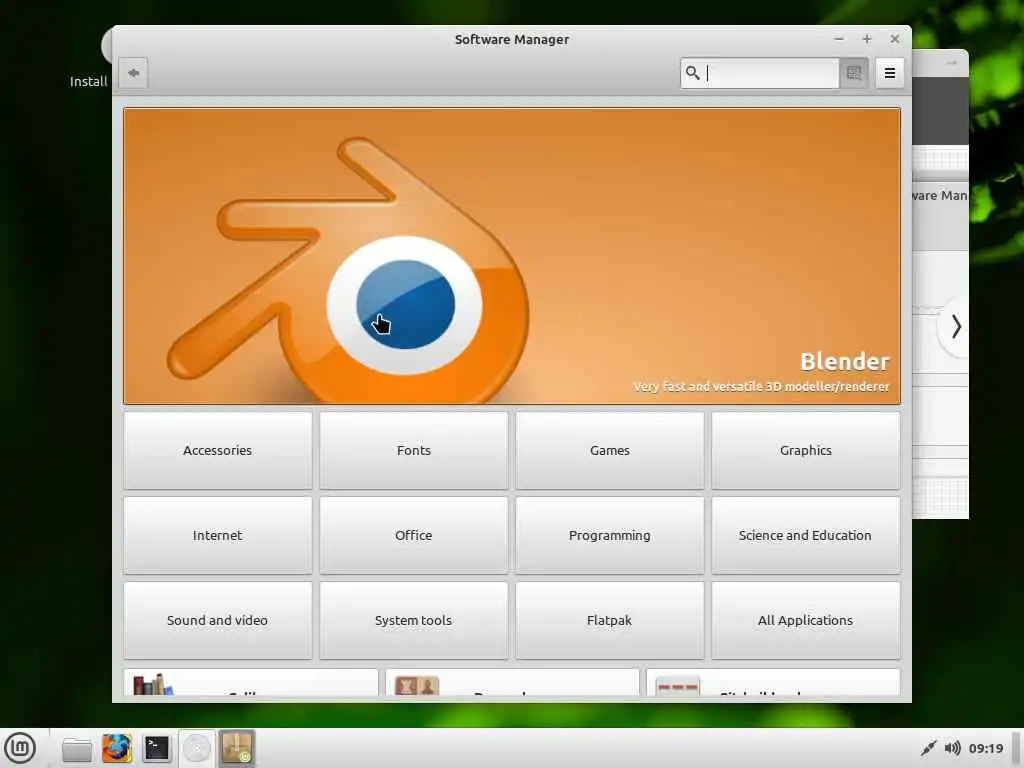Open the Office category
The height and width of the screenshot is (768, 1024).
tap(413, 535)
